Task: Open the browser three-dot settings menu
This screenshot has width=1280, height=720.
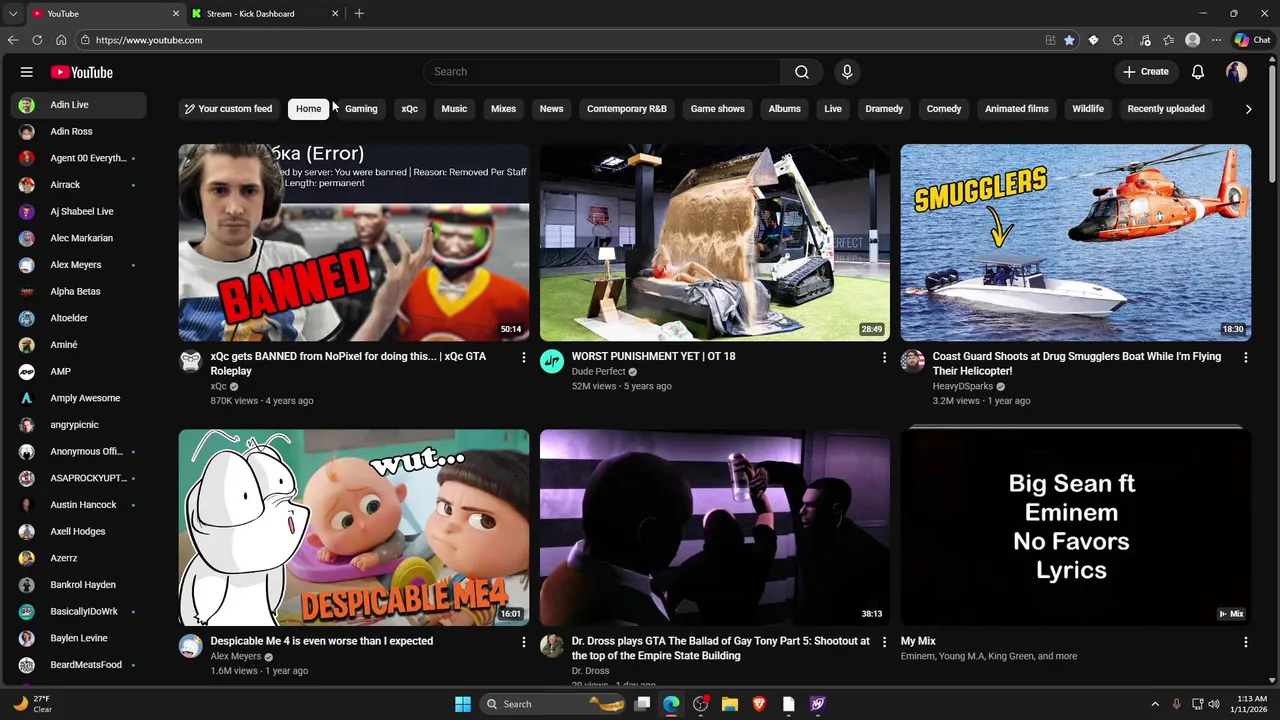Action: [1216, 40]
